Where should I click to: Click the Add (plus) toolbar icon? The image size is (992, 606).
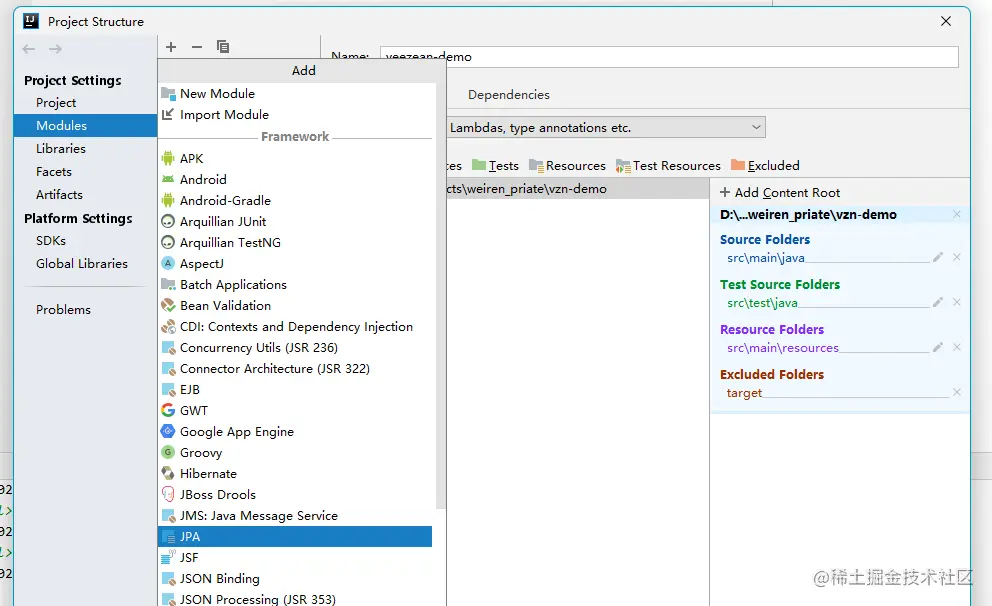point(171,47)
